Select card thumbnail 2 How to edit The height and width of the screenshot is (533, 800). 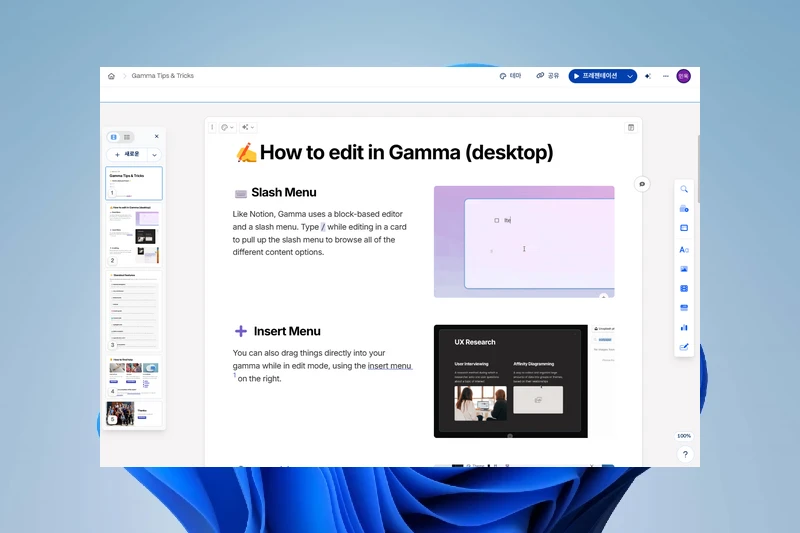point(134,235)
